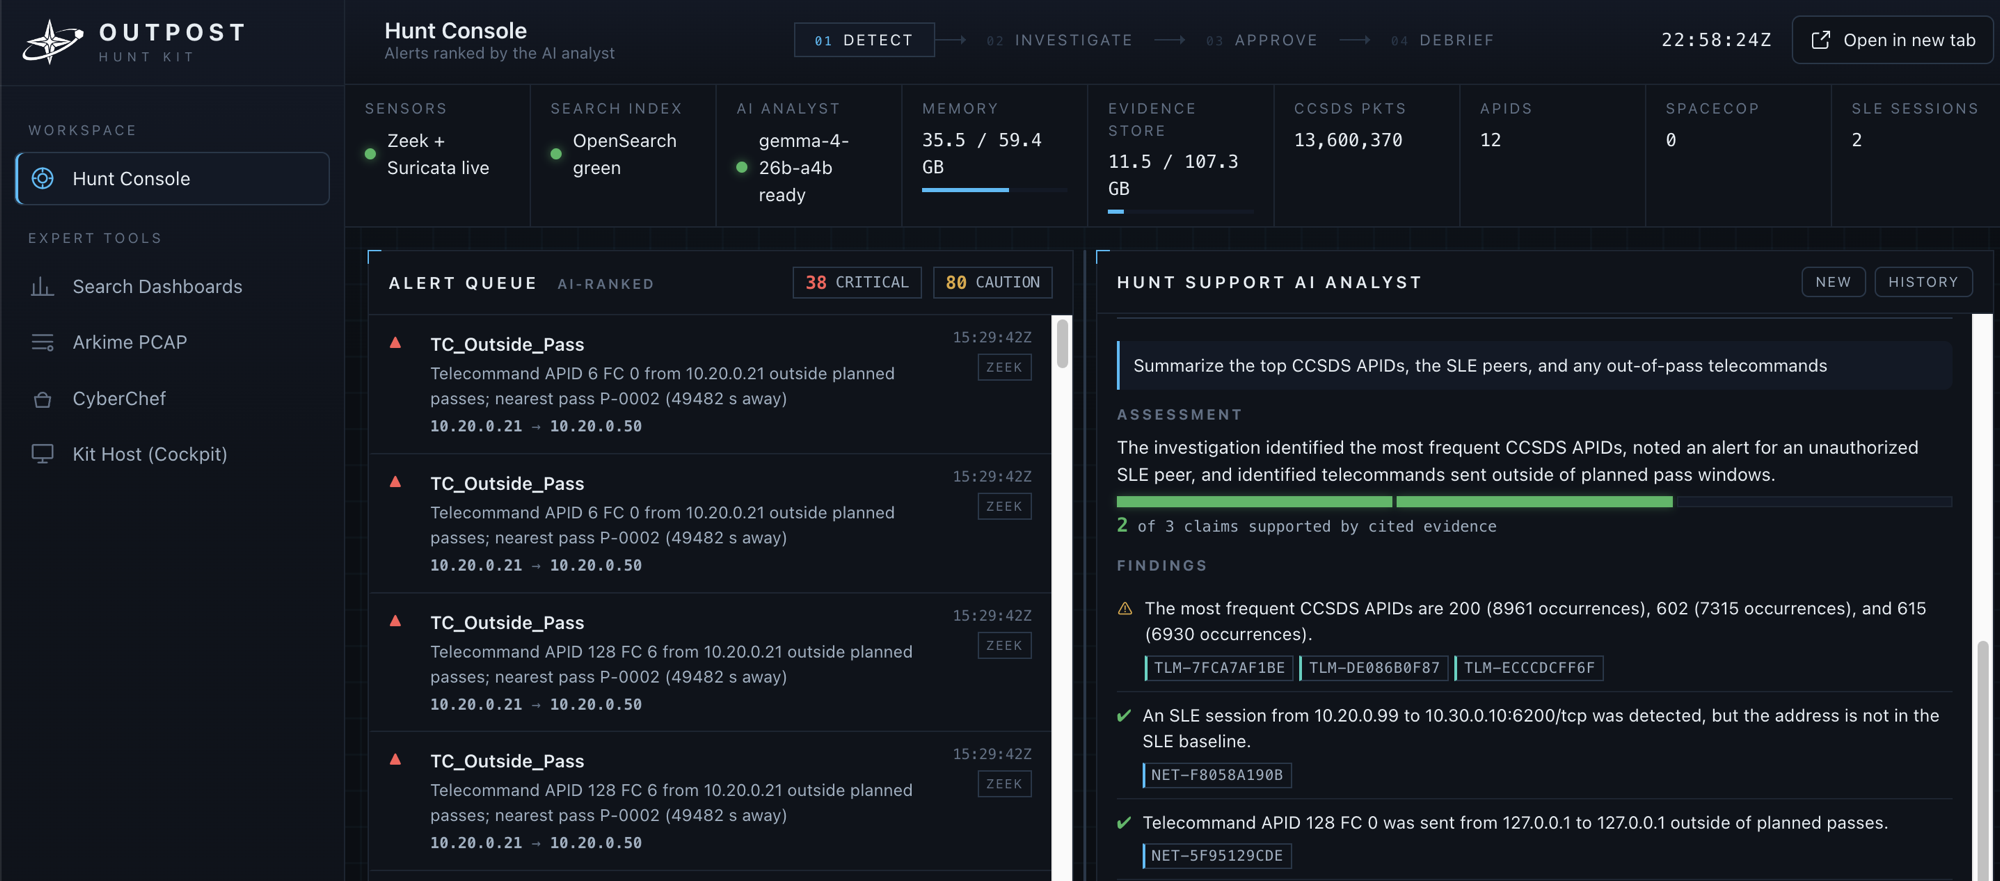Filter by 80 Caution alerts
The height and width of the screenshot is (881, 2000).
[993, 283]
